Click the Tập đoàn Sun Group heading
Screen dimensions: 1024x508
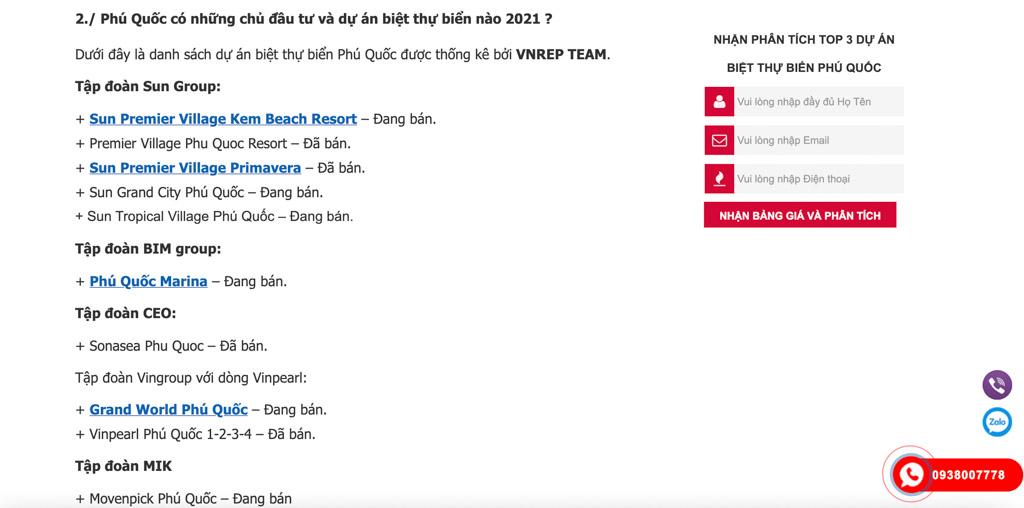click(x=148, y=86)
